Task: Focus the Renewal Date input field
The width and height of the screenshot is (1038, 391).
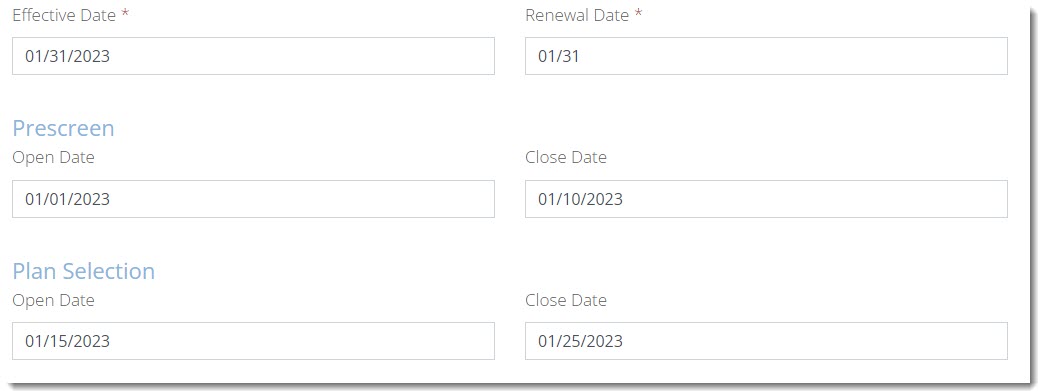Action: coord(766,56)
